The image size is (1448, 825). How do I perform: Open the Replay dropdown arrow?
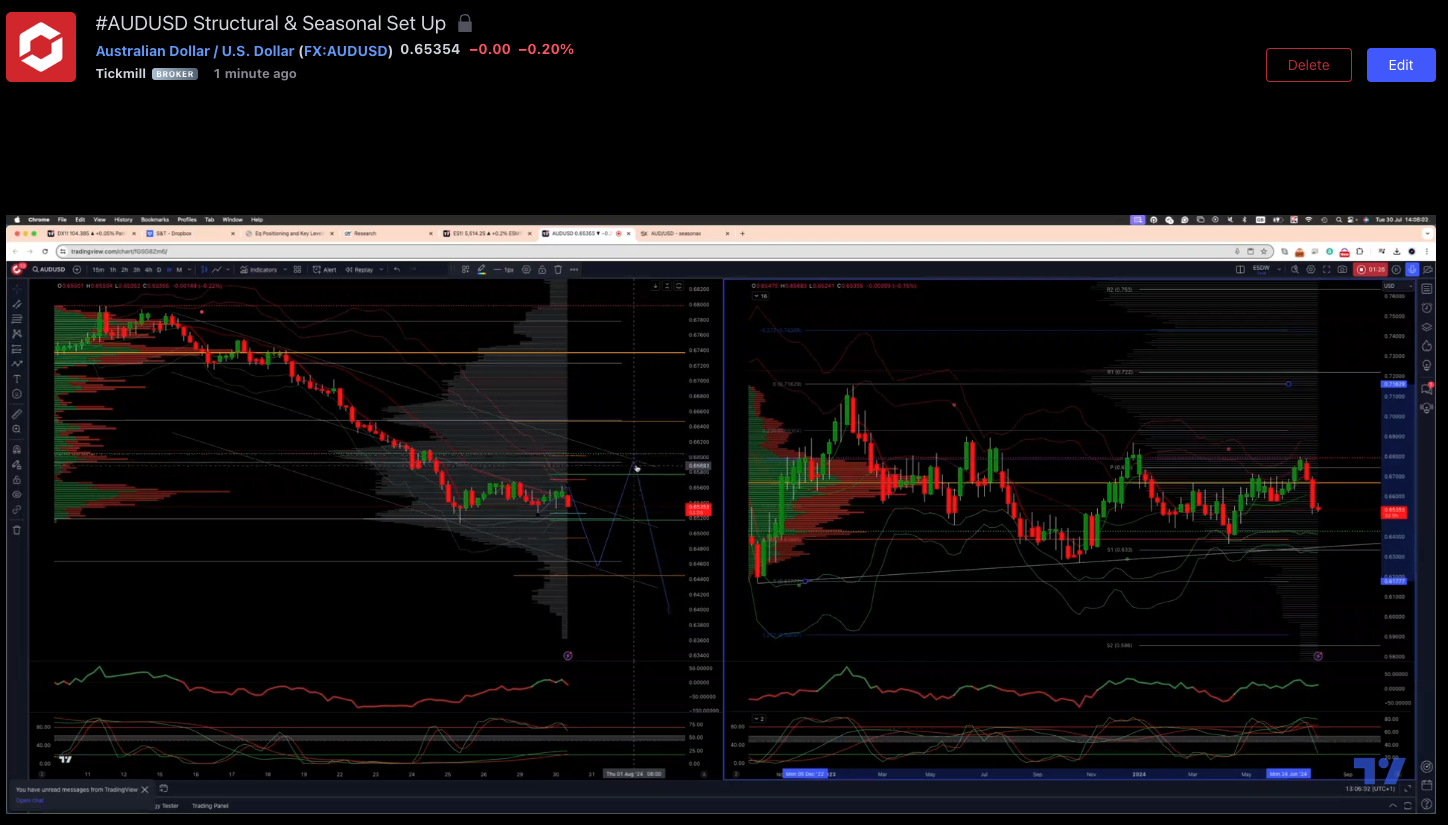coord(381,269)
